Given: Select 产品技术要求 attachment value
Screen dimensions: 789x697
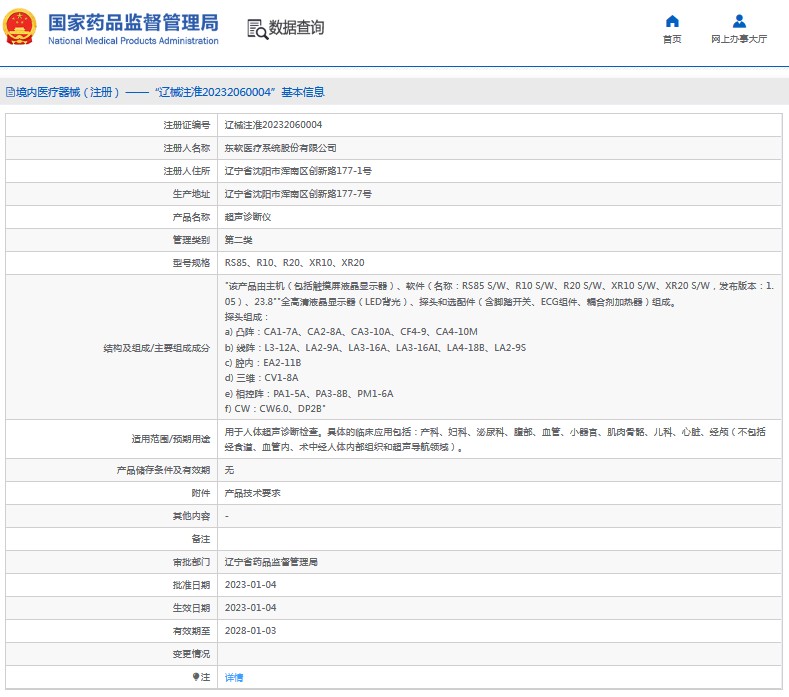Looking at the screenshot, I should 252,493.
